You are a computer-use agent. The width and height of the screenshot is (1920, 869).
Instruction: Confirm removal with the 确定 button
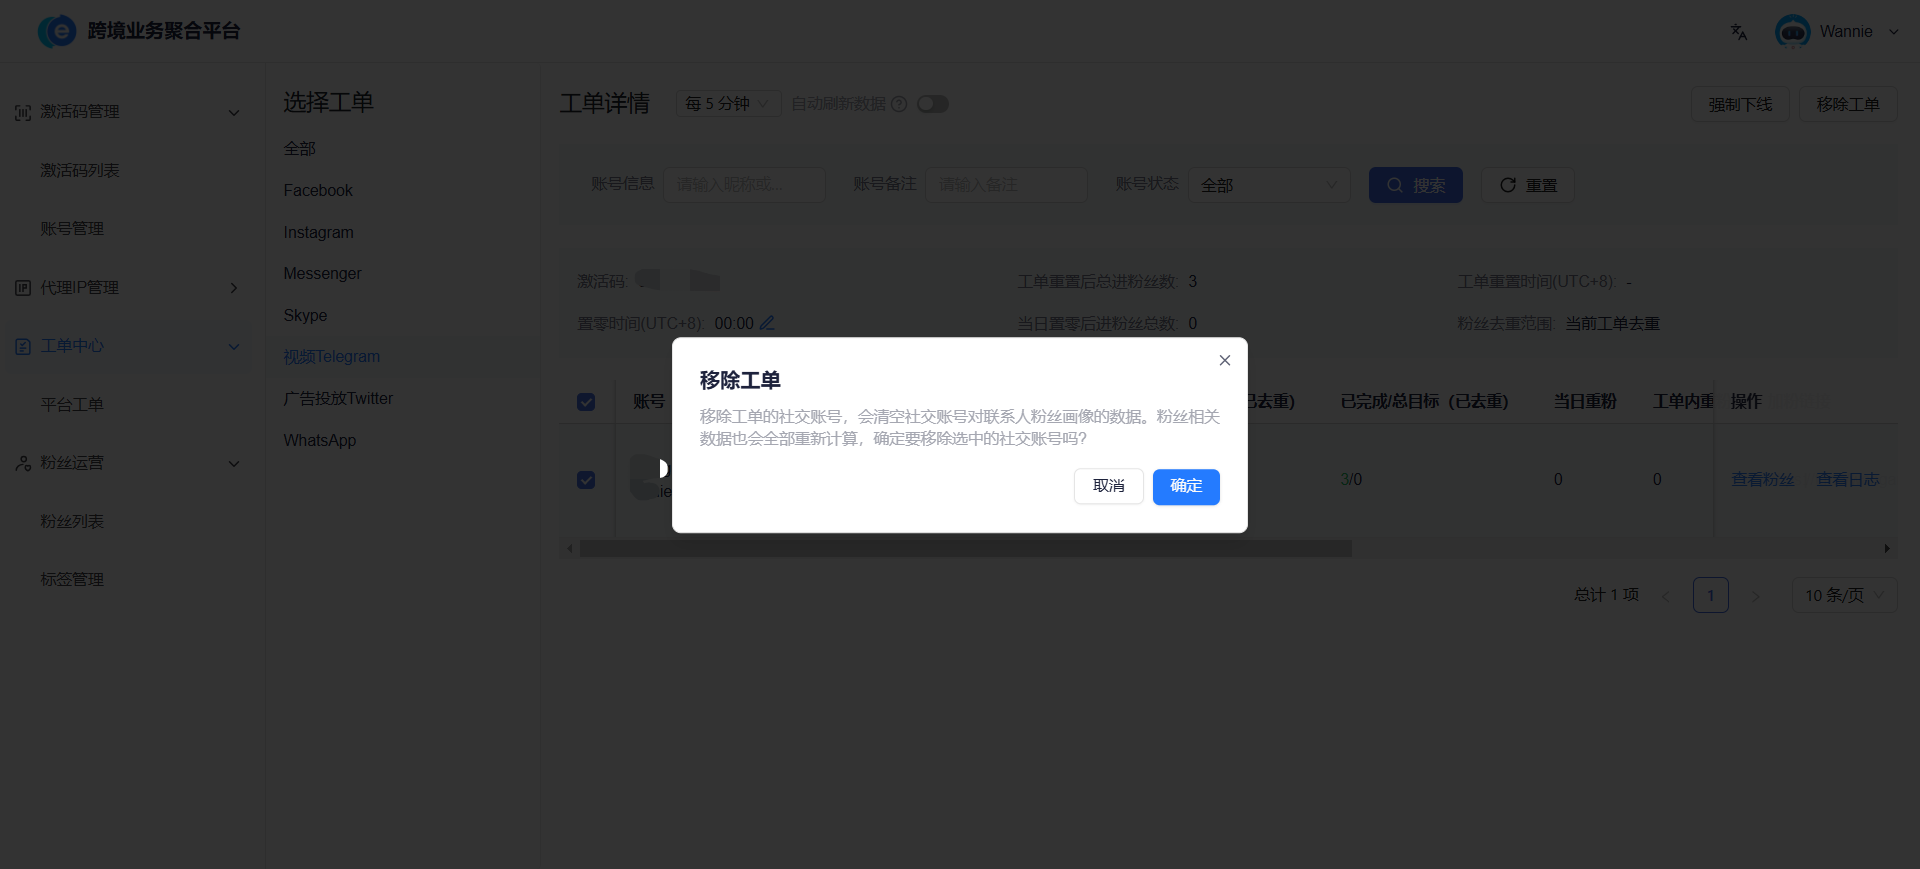tap(1186, 486)
